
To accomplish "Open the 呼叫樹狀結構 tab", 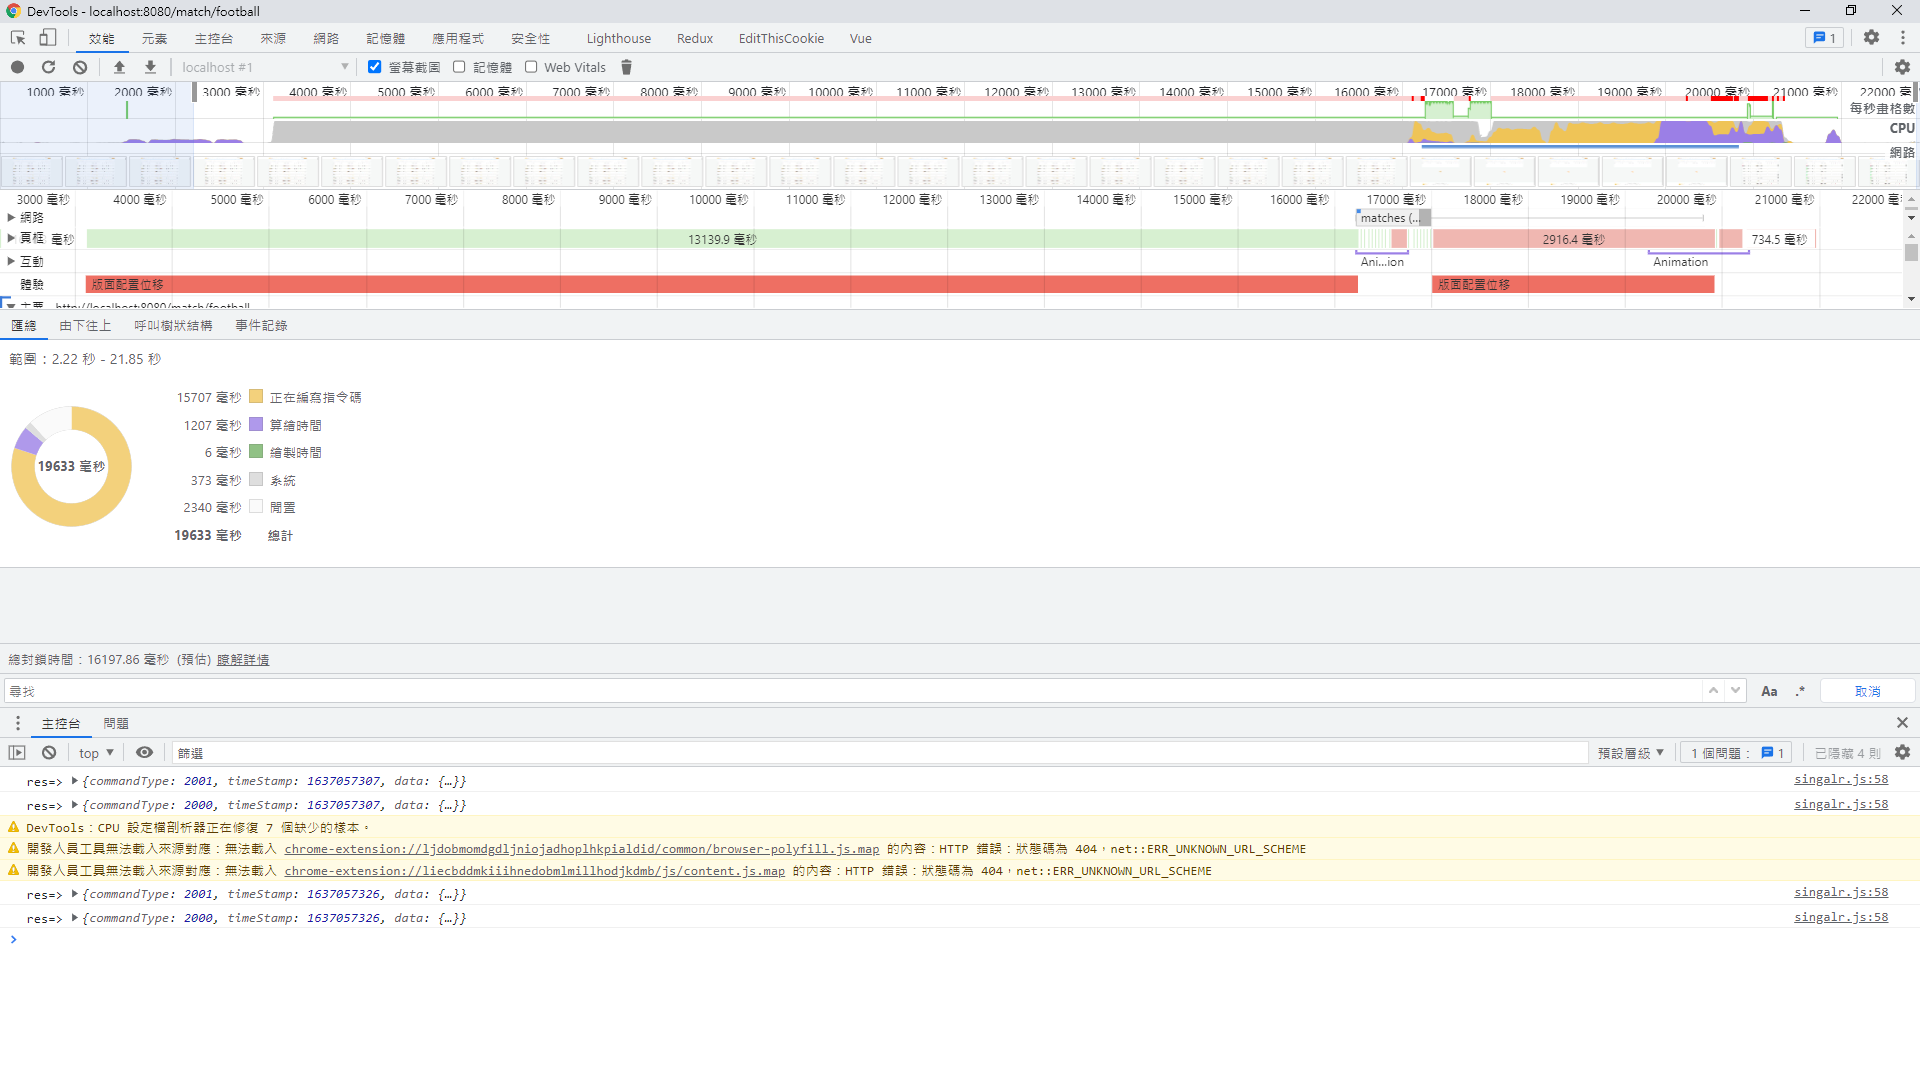I will [x=173, y=326].
